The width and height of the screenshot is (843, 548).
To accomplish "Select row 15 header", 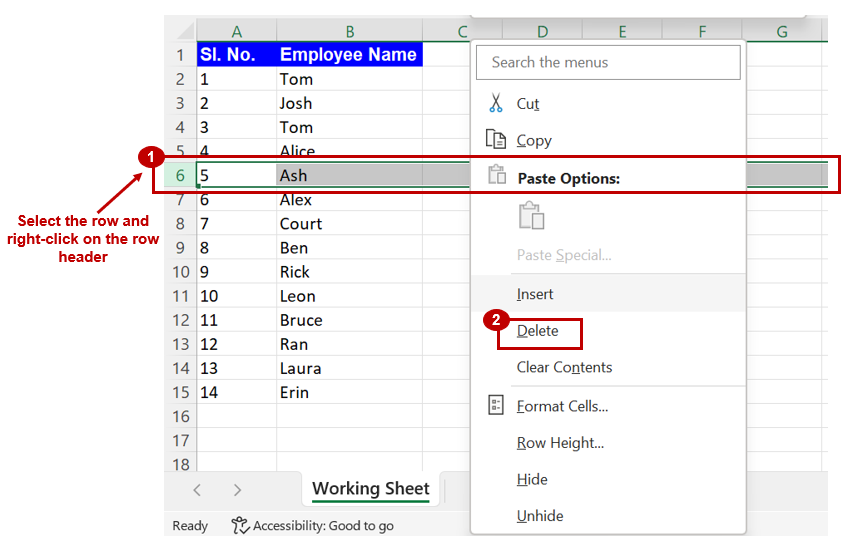I will (180, 392).
